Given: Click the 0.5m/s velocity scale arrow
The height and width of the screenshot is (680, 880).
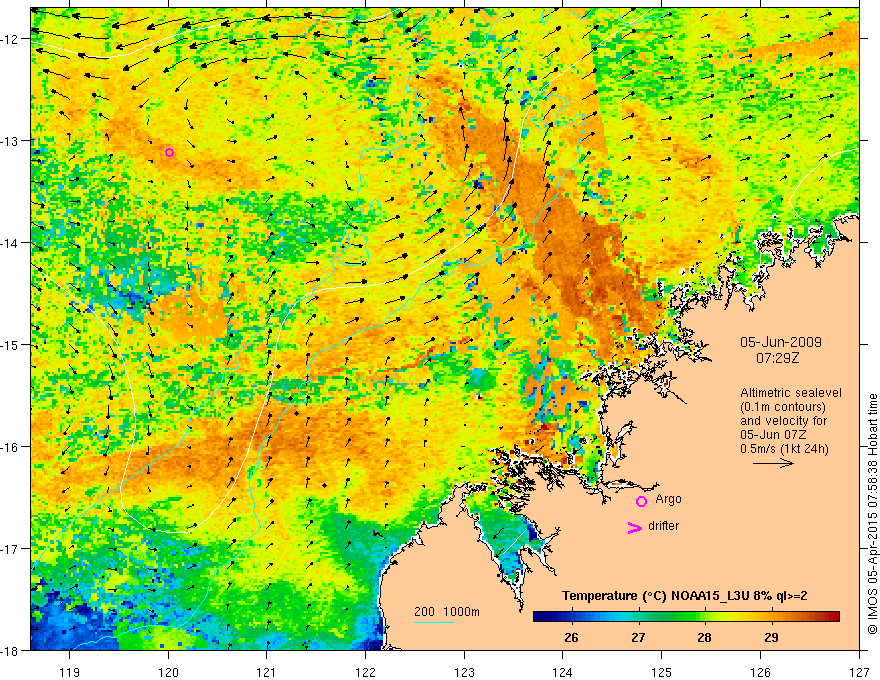Looking at the screenshot, I should (x=773, y=463).
